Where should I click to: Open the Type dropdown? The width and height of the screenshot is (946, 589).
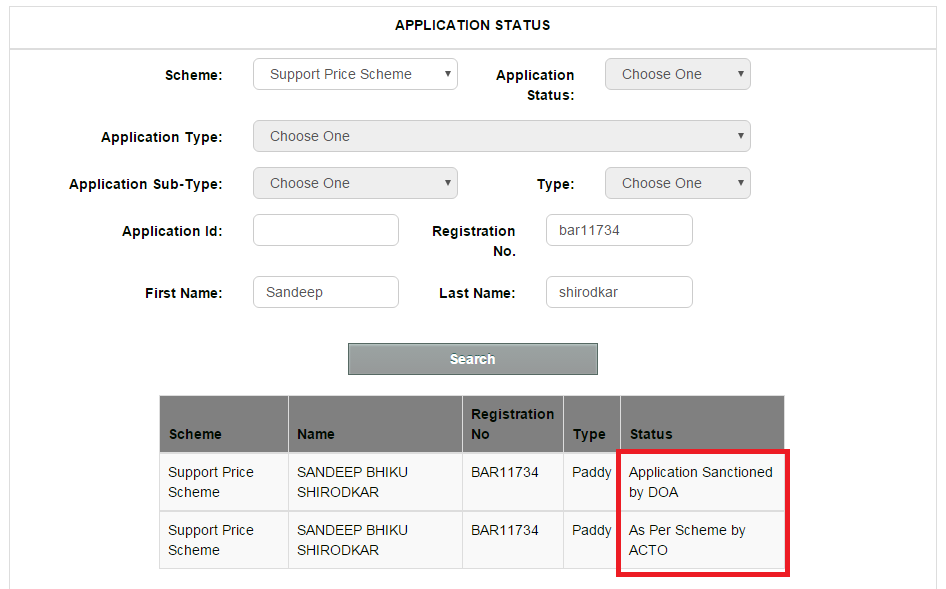(x=678, y=183)
